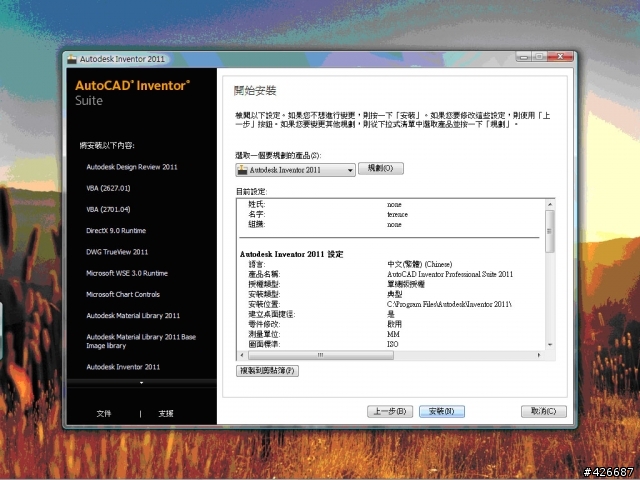Minimize the installer window
640x480 pixels.
524,57
